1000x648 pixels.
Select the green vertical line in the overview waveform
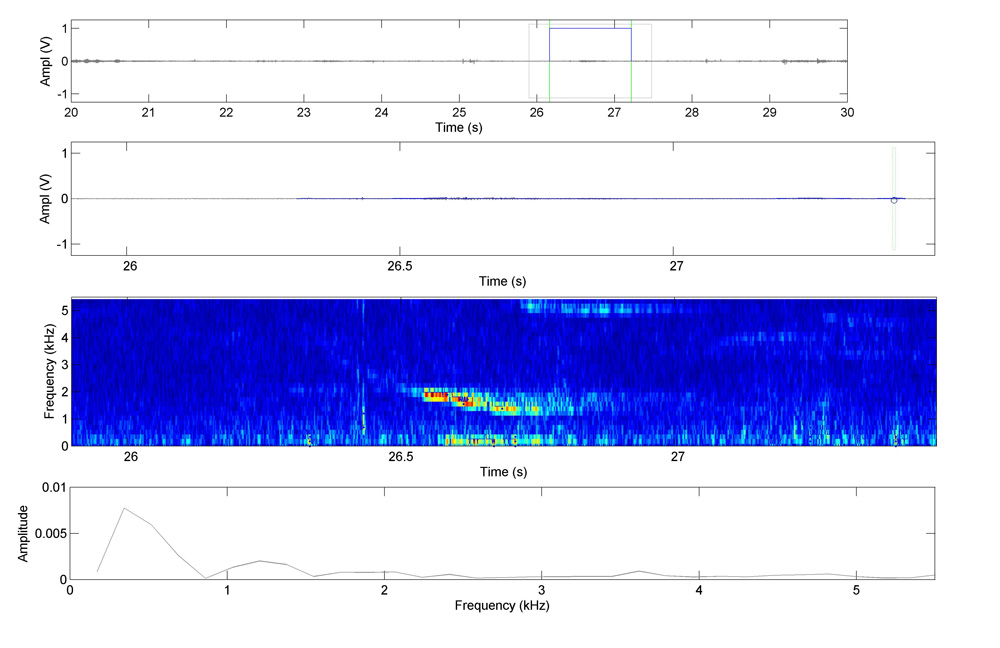631,60
